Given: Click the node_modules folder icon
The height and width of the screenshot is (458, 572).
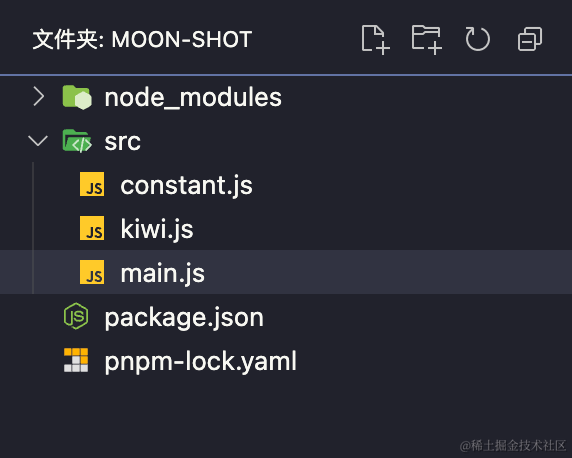Looking at the screenshot, I should [77, 97].
